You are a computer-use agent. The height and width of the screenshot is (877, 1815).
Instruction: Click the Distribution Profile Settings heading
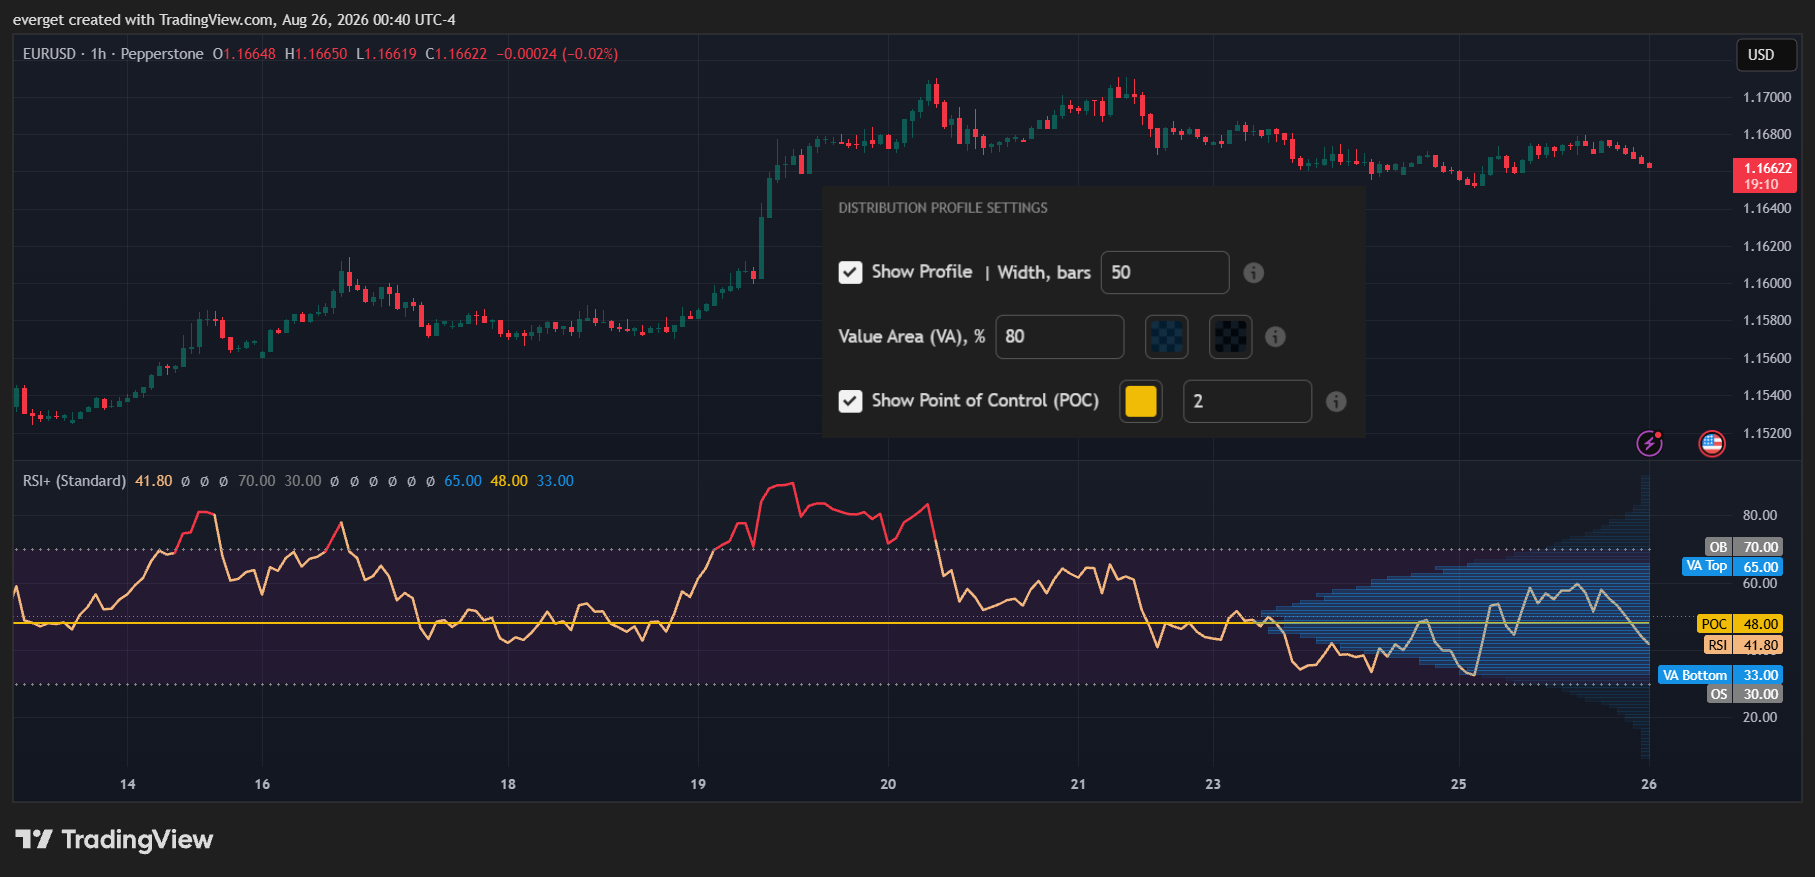[x=943, y=208]
